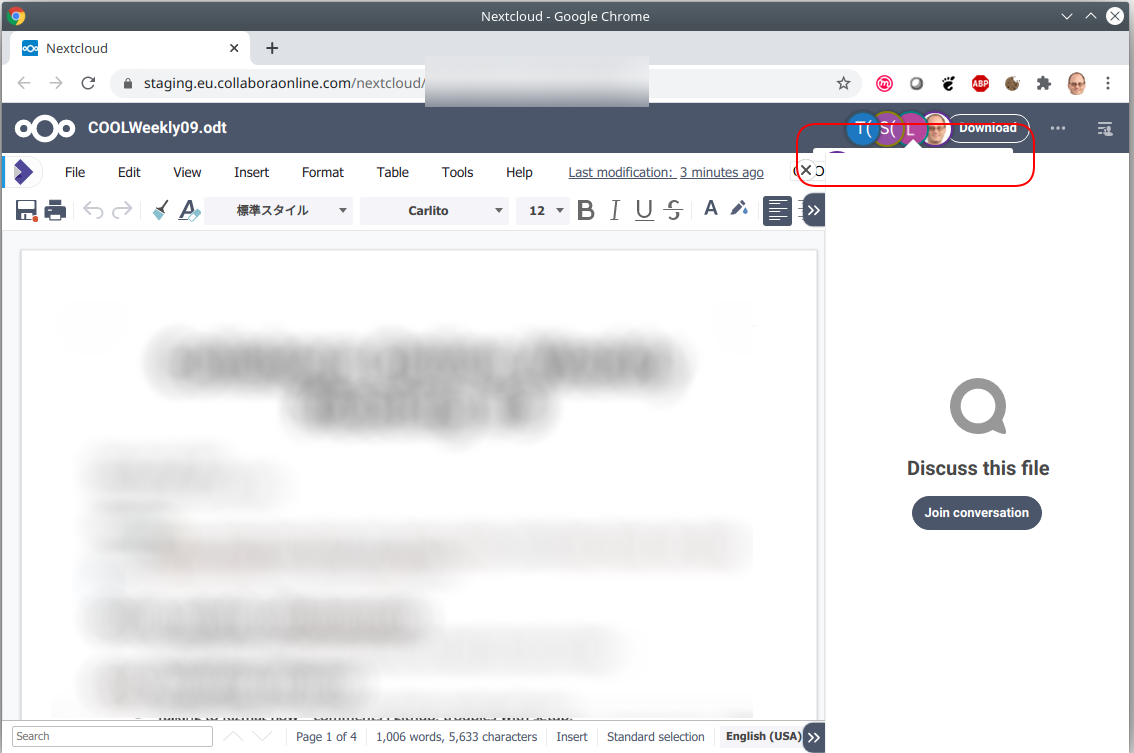
Task: Open the Insert menu
Action: pyautogui.click(x=251, y=172)
